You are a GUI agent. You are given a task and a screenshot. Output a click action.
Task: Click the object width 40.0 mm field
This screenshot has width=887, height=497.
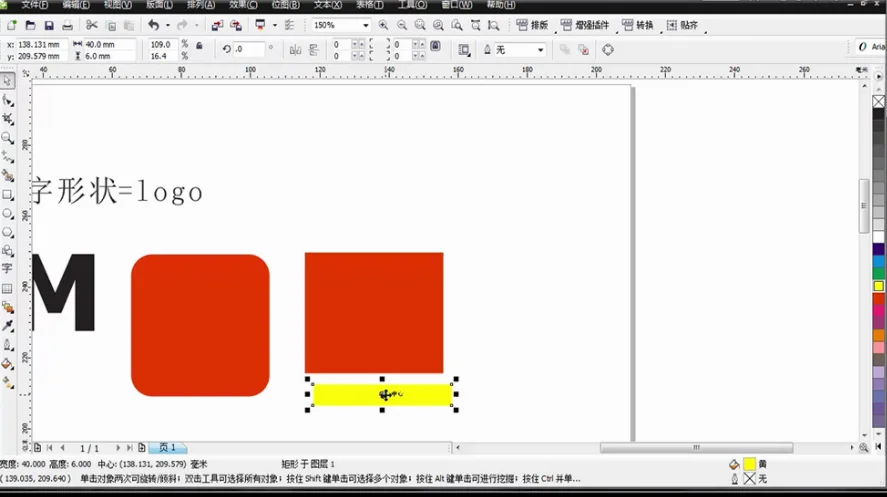[110, 44]
